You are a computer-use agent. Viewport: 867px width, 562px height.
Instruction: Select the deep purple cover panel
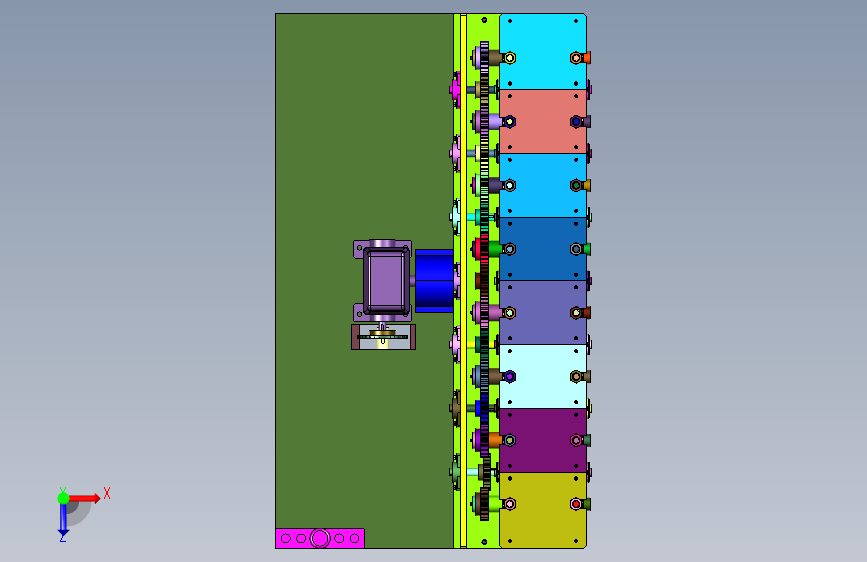click(543, 440)
